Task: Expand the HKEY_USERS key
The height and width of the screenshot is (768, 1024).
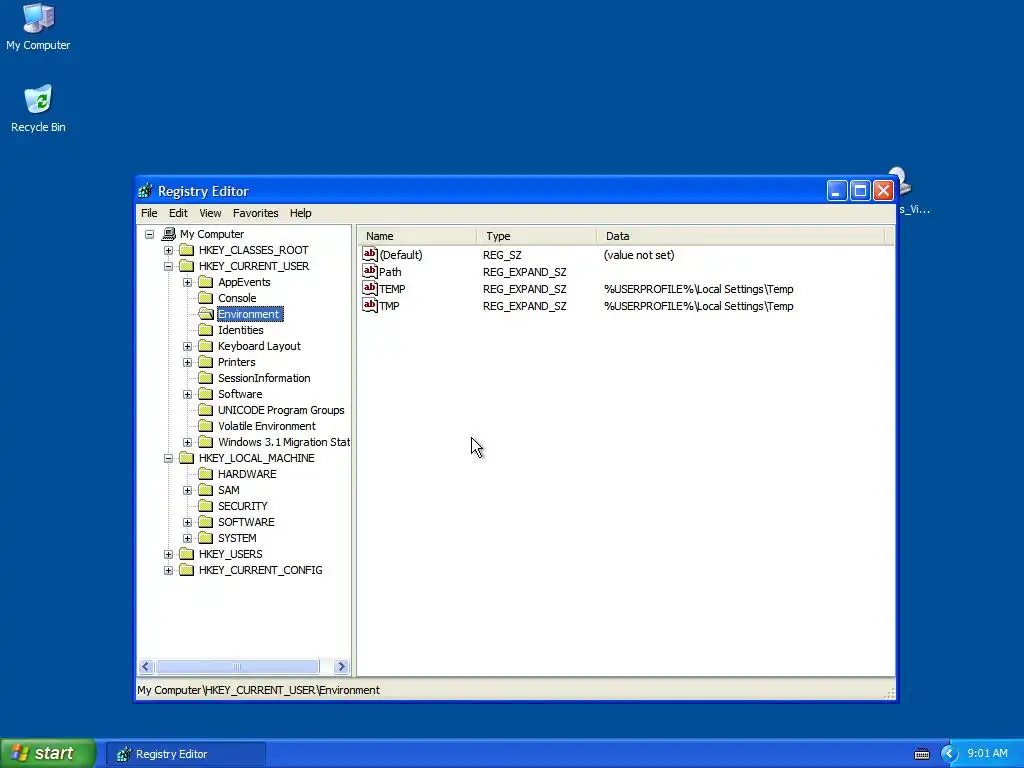Action: (x=168, y=554)
